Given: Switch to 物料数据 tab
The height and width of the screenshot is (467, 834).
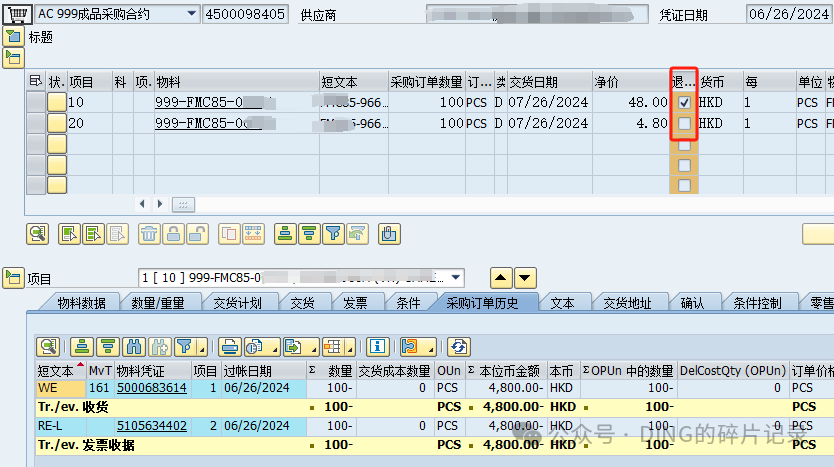Looking at the screenshot, I should 81,303.
